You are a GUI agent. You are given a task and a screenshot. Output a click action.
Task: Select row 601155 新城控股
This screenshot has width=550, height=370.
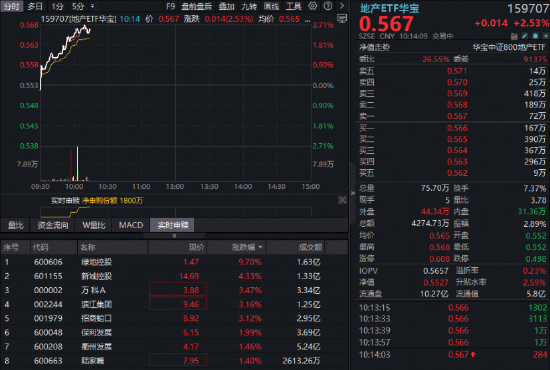tap(174, 276)
